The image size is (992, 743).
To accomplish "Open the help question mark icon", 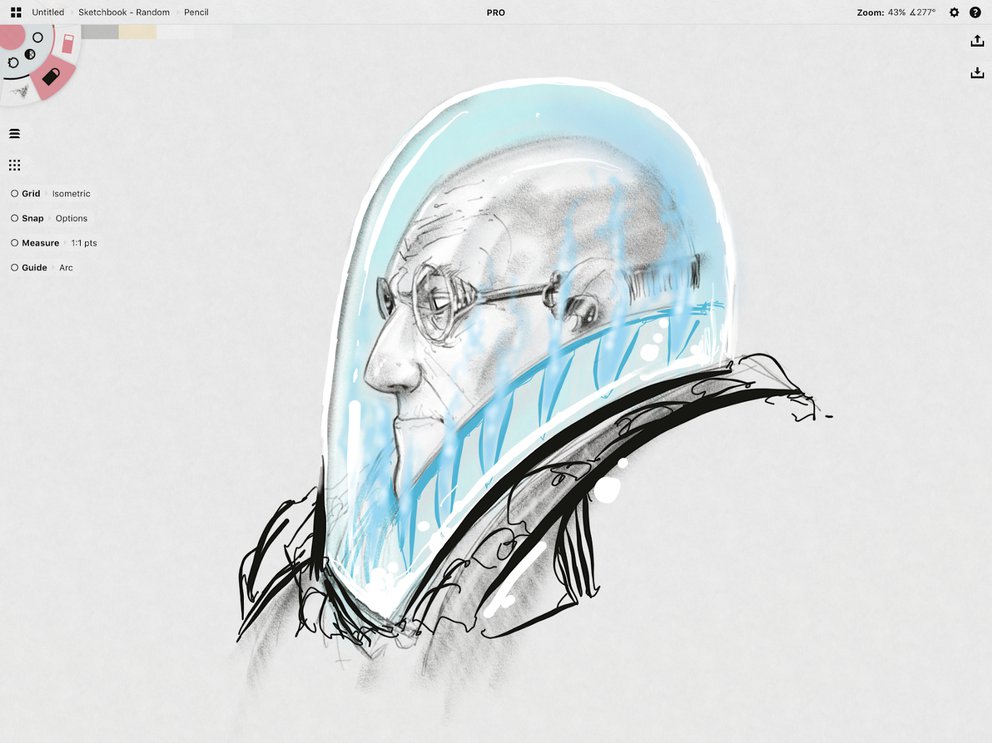I will tap(975, 12).
